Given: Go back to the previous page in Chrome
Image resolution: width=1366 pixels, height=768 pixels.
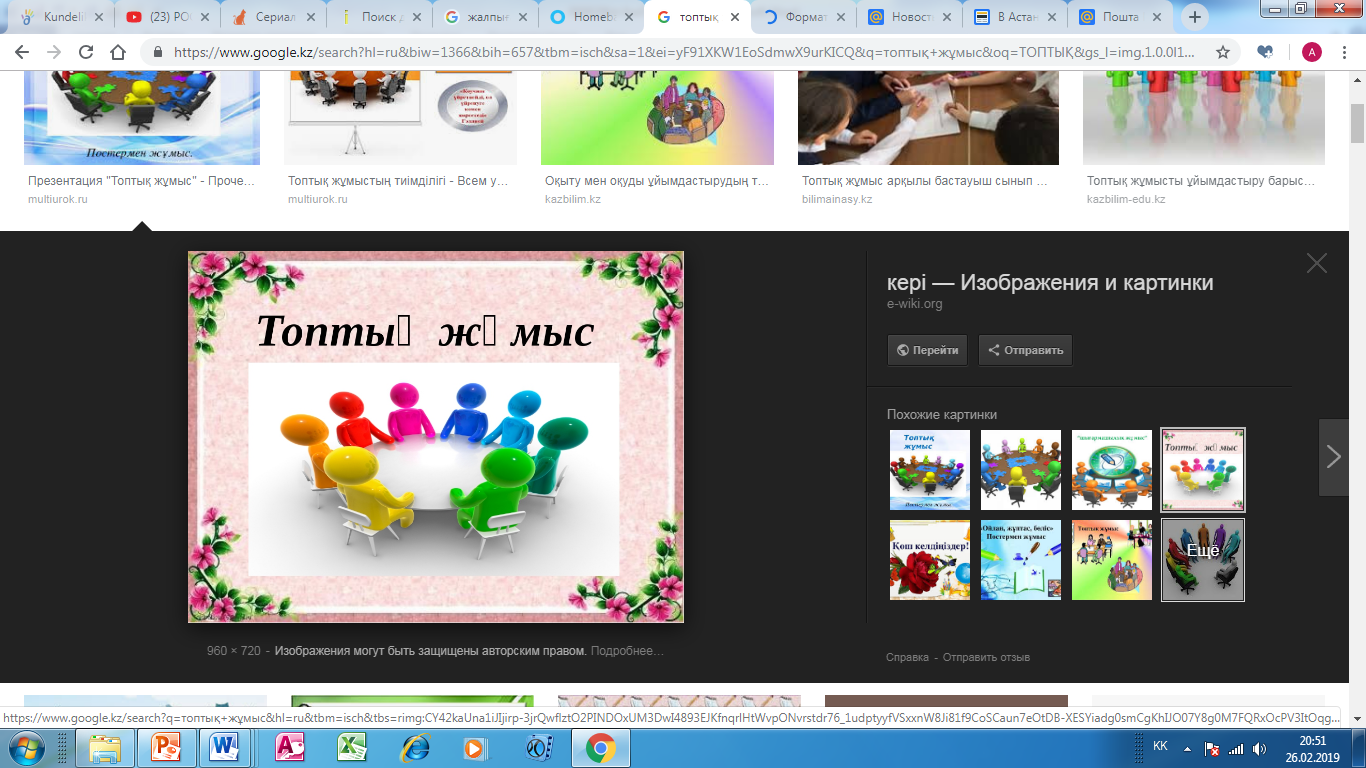Looking at the screenshot, I should pos(22,53).
